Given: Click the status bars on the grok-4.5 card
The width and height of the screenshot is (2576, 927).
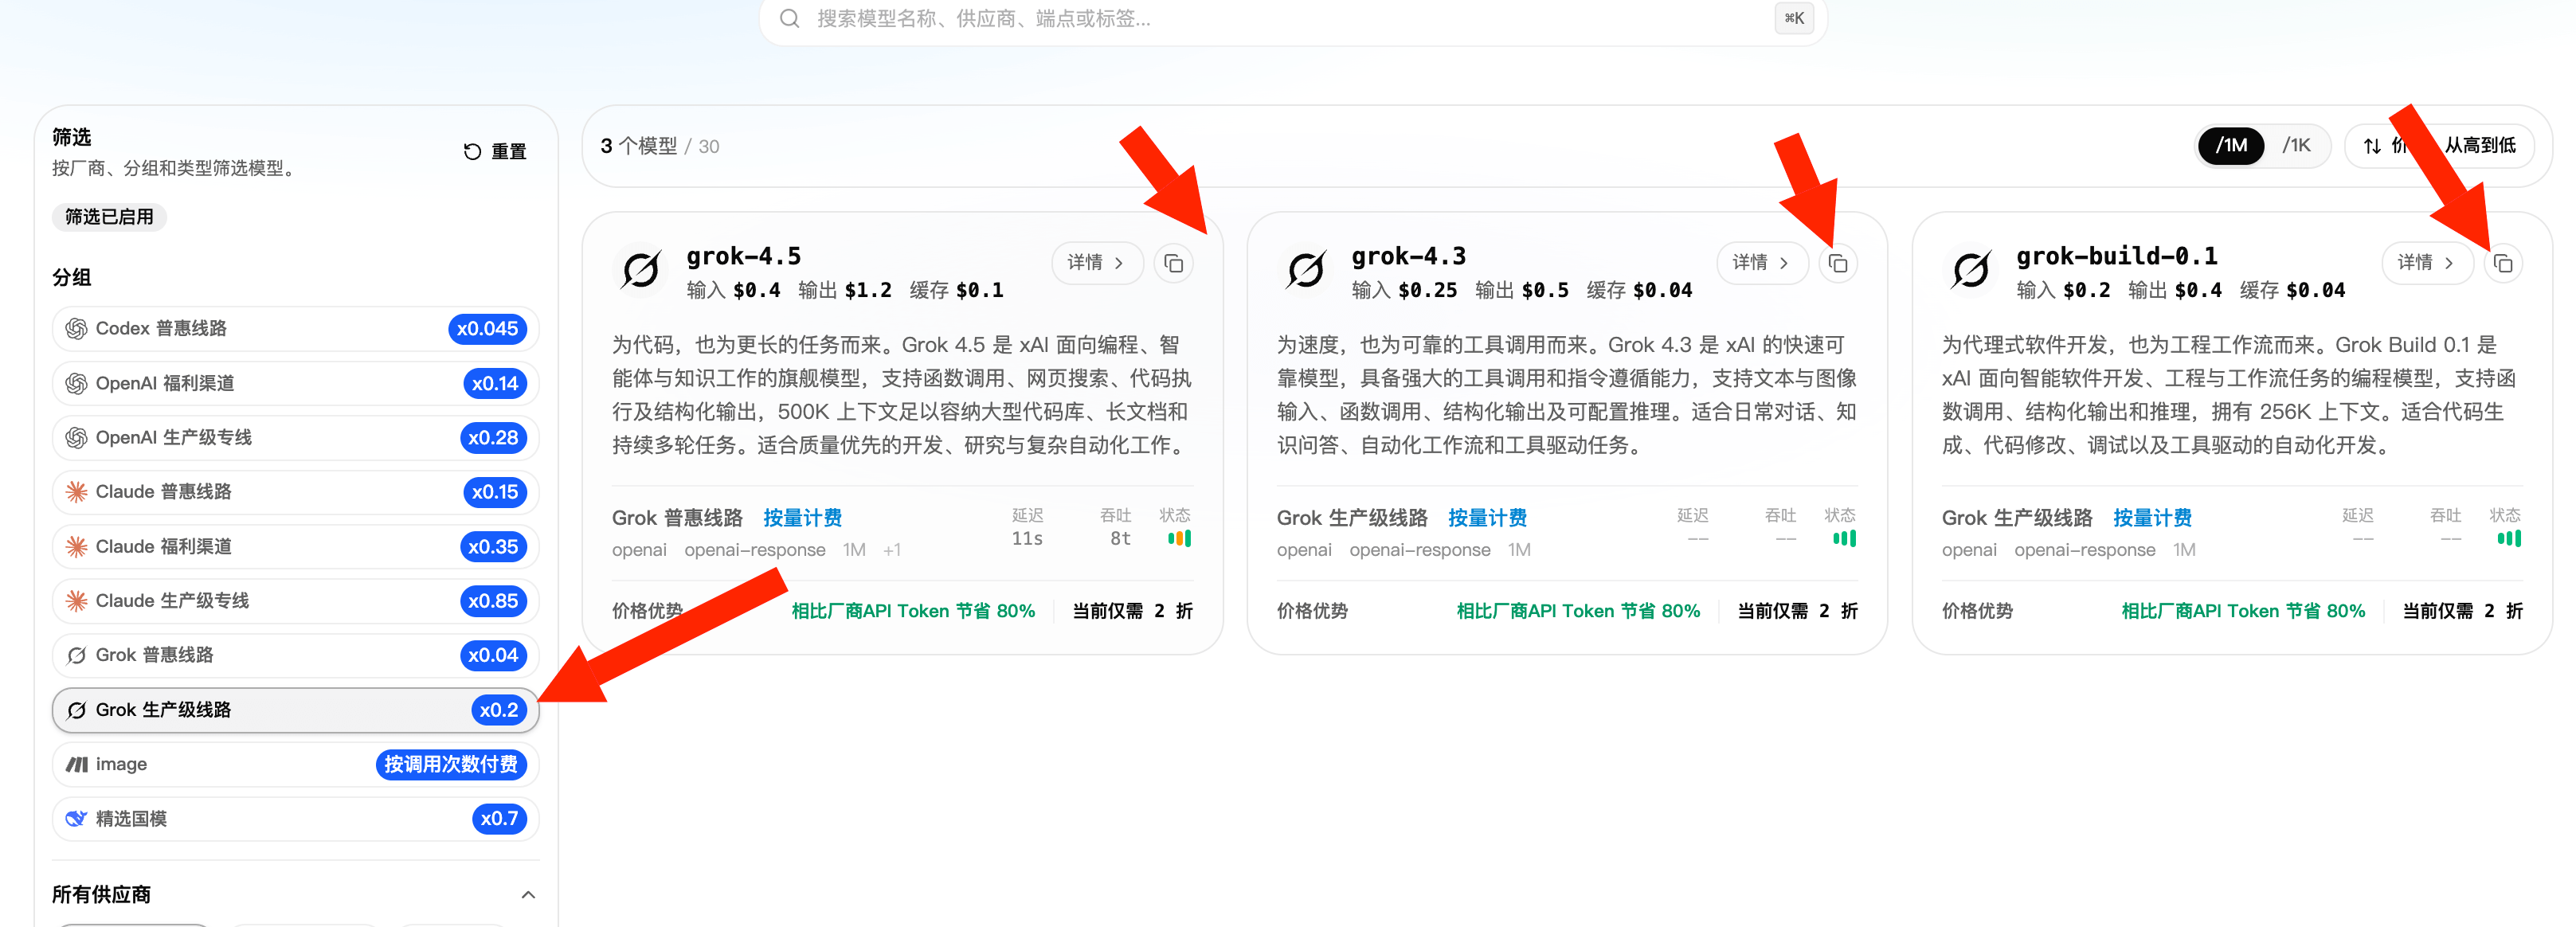Looking at the screenshot, I should click(x=1179, y=539).
